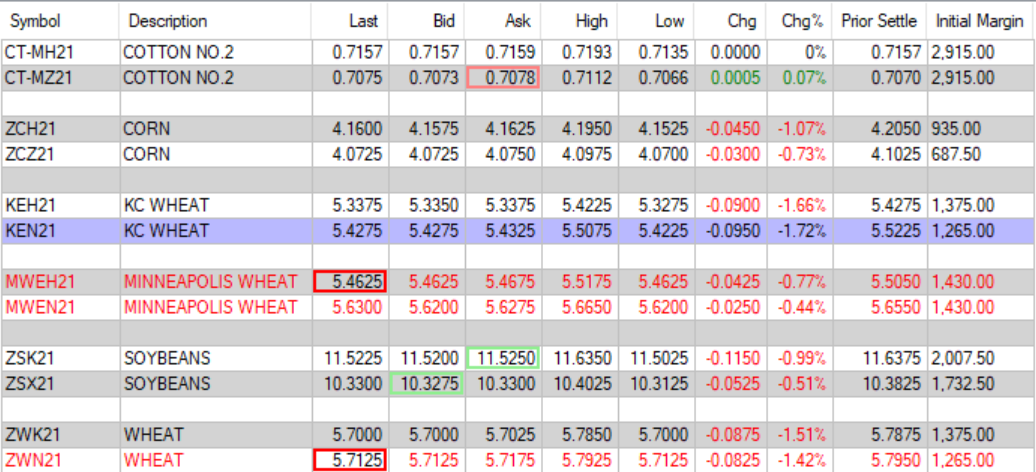Screen dimensions: 1036x472
Task: Click Chg -0.0300 for ZCZ21
Action: (729, 155)
